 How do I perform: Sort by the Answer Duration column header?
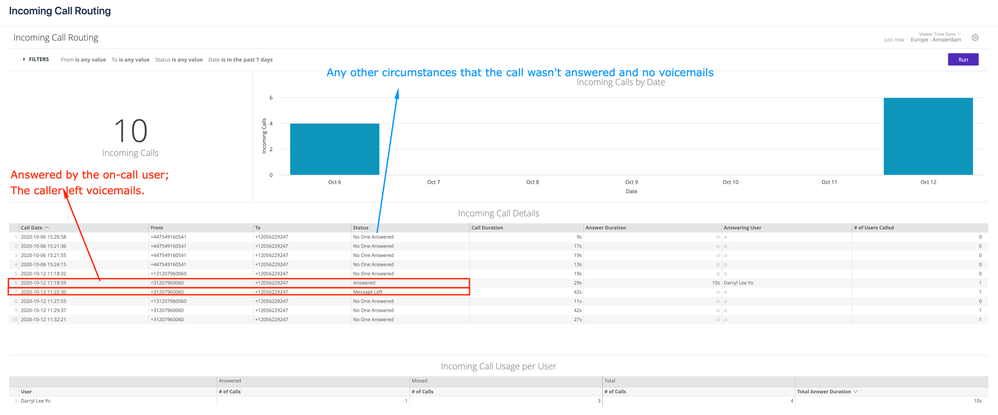pyautogui.click(x=605, y=227)
